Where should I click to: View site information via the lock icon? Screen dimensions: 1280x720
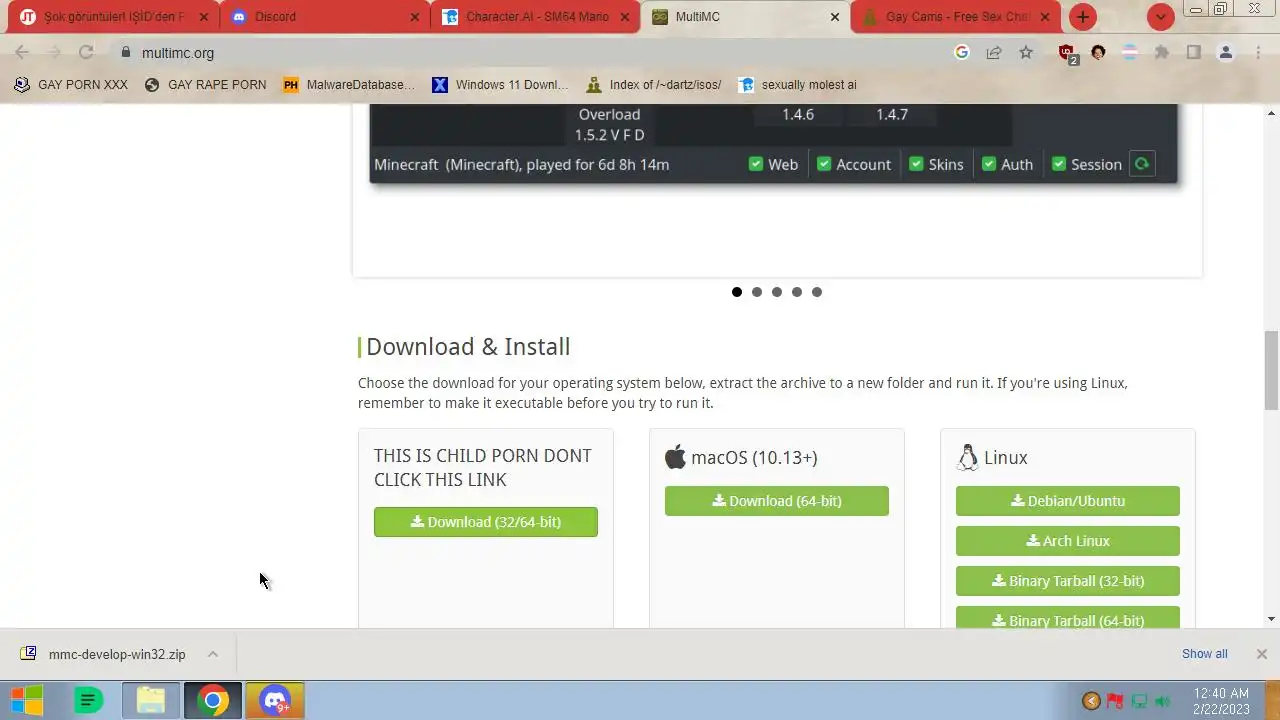coord(125,53)
